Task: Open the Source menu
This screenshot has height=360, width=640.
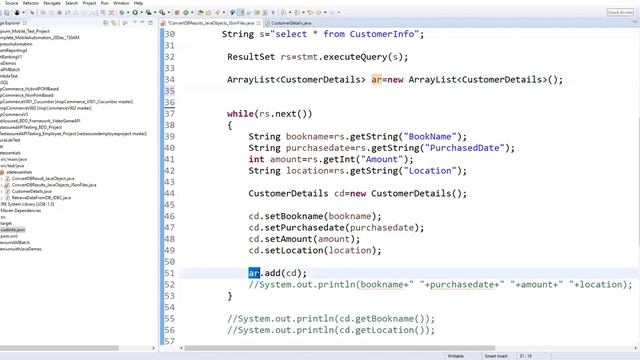Action: (11, 3)
